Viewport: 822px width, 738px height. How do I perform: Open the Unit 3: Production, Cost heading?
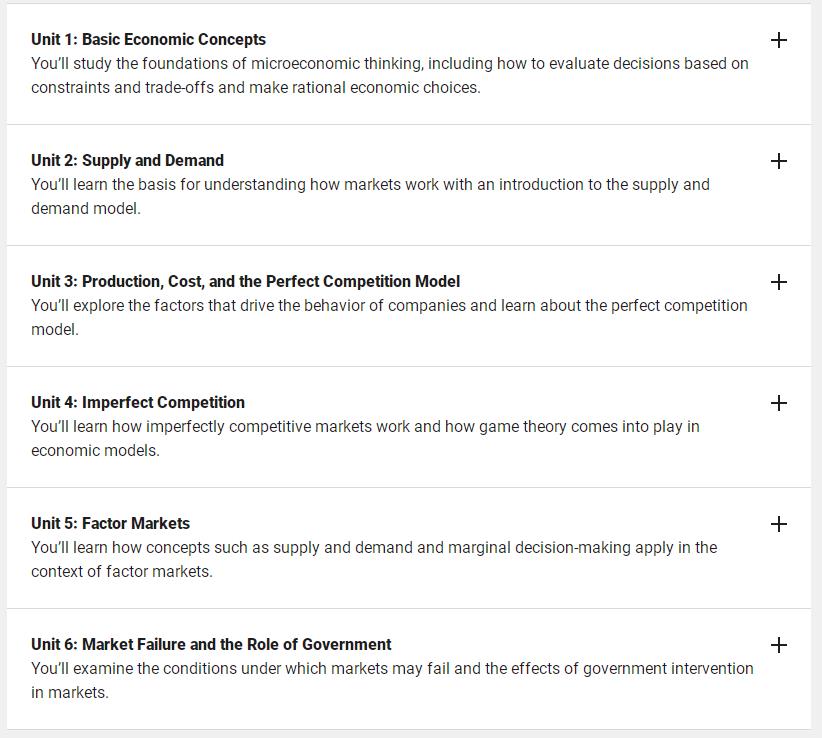coord(245,281)
